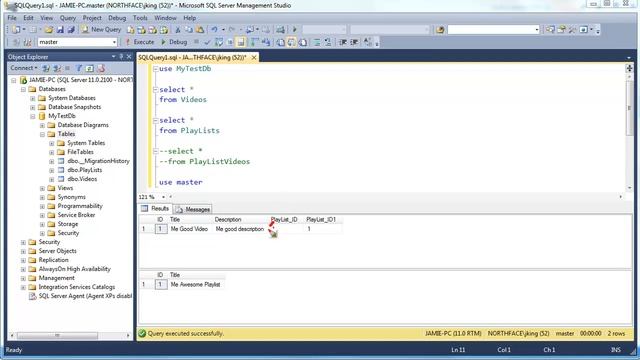Viewport: 640px width, 360px height.
Task: Click the query editor vertical scrollbar
Action: (x=629, y=108)
